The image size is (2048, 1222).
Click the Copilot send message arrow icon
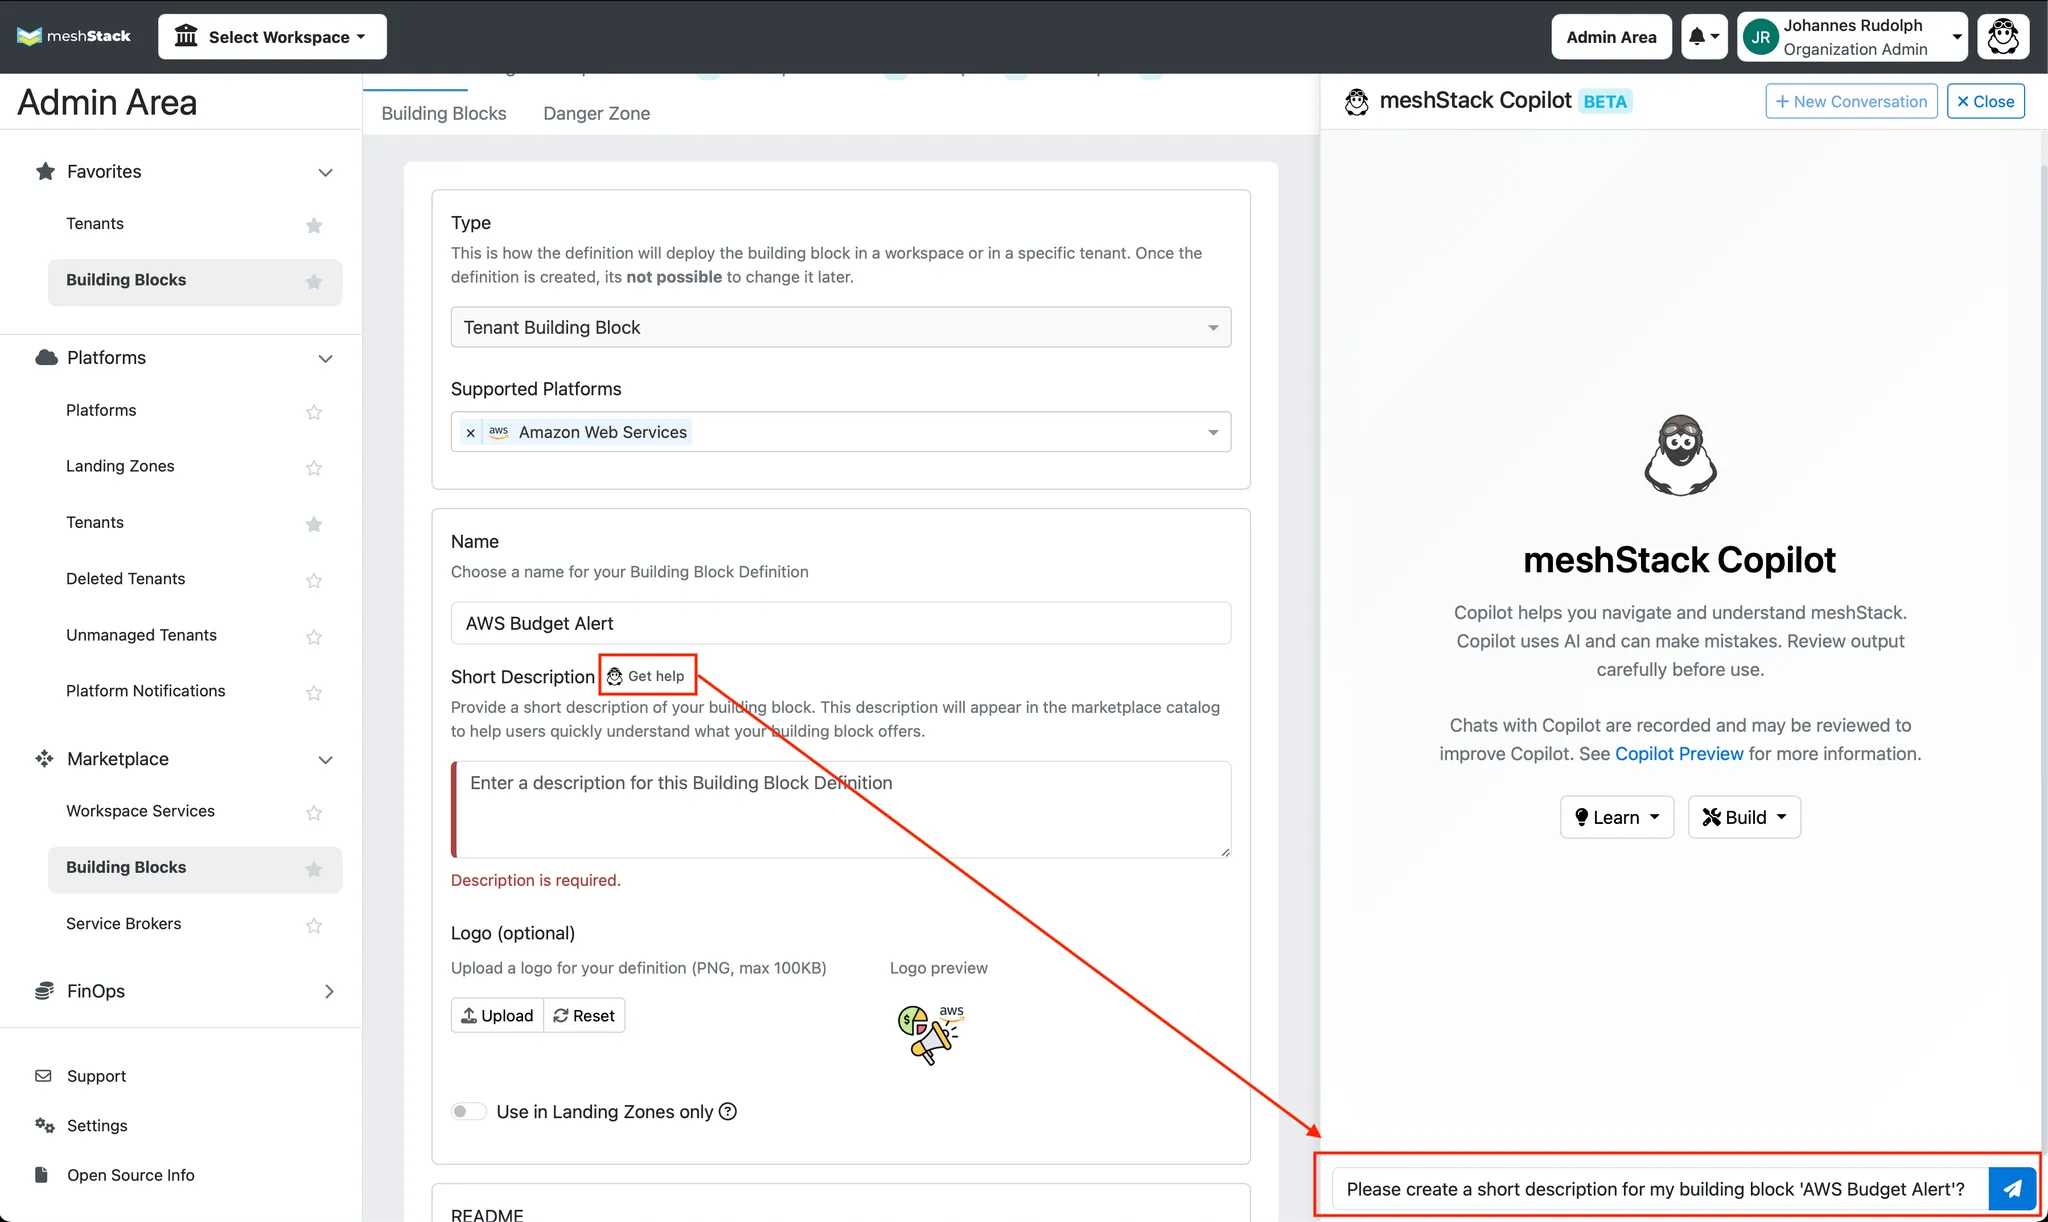click(x=2012, y=1189)
